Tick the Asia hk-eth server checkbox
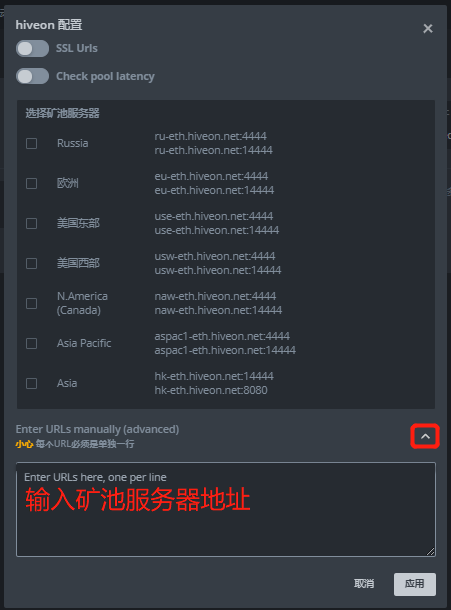The width and height of the screenshot is (451, 610). pyautogui.click(x=32, y=383)
